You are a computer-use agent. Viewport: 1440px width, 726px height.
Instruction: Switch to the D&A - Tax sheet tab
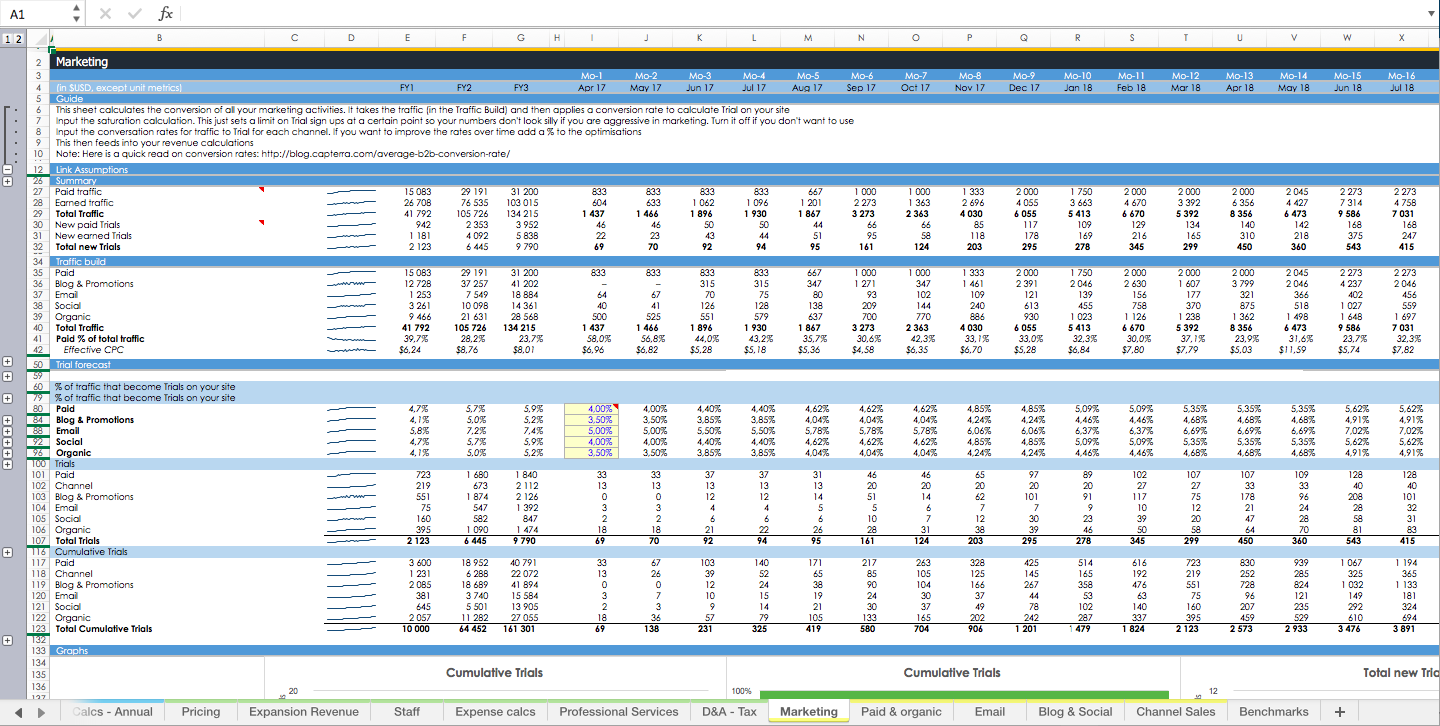pos(729,712)
